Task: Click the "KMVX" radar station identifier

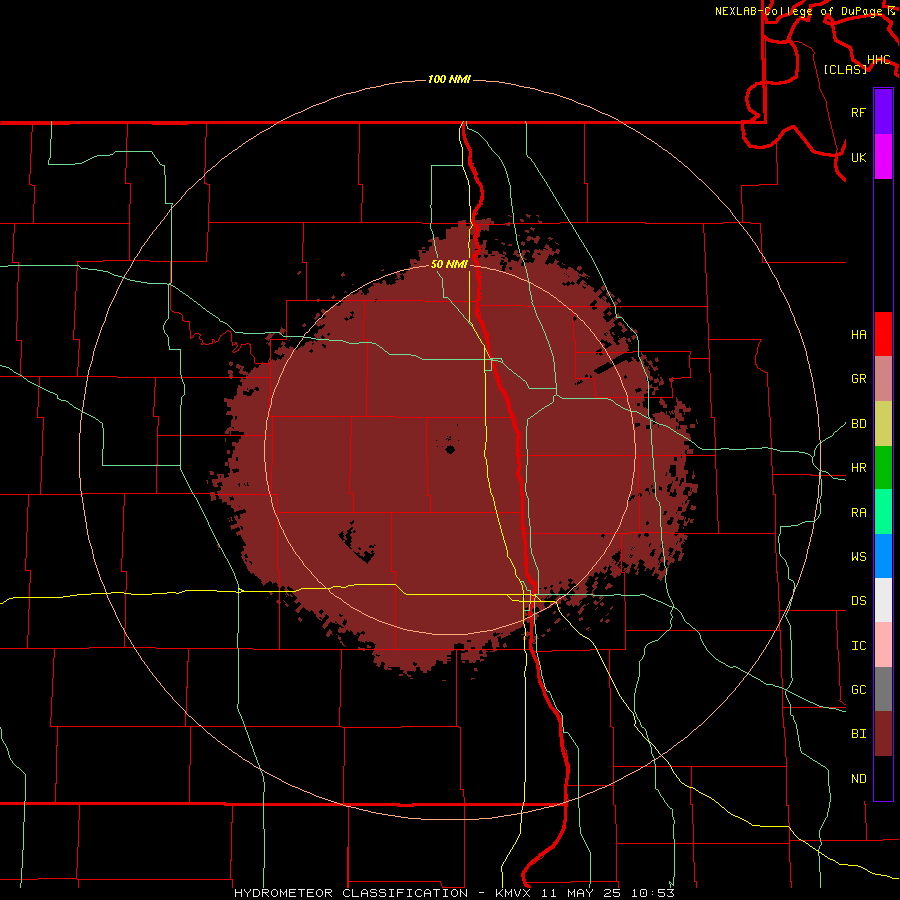Action: pyautogui.click(x=513, y=893)
